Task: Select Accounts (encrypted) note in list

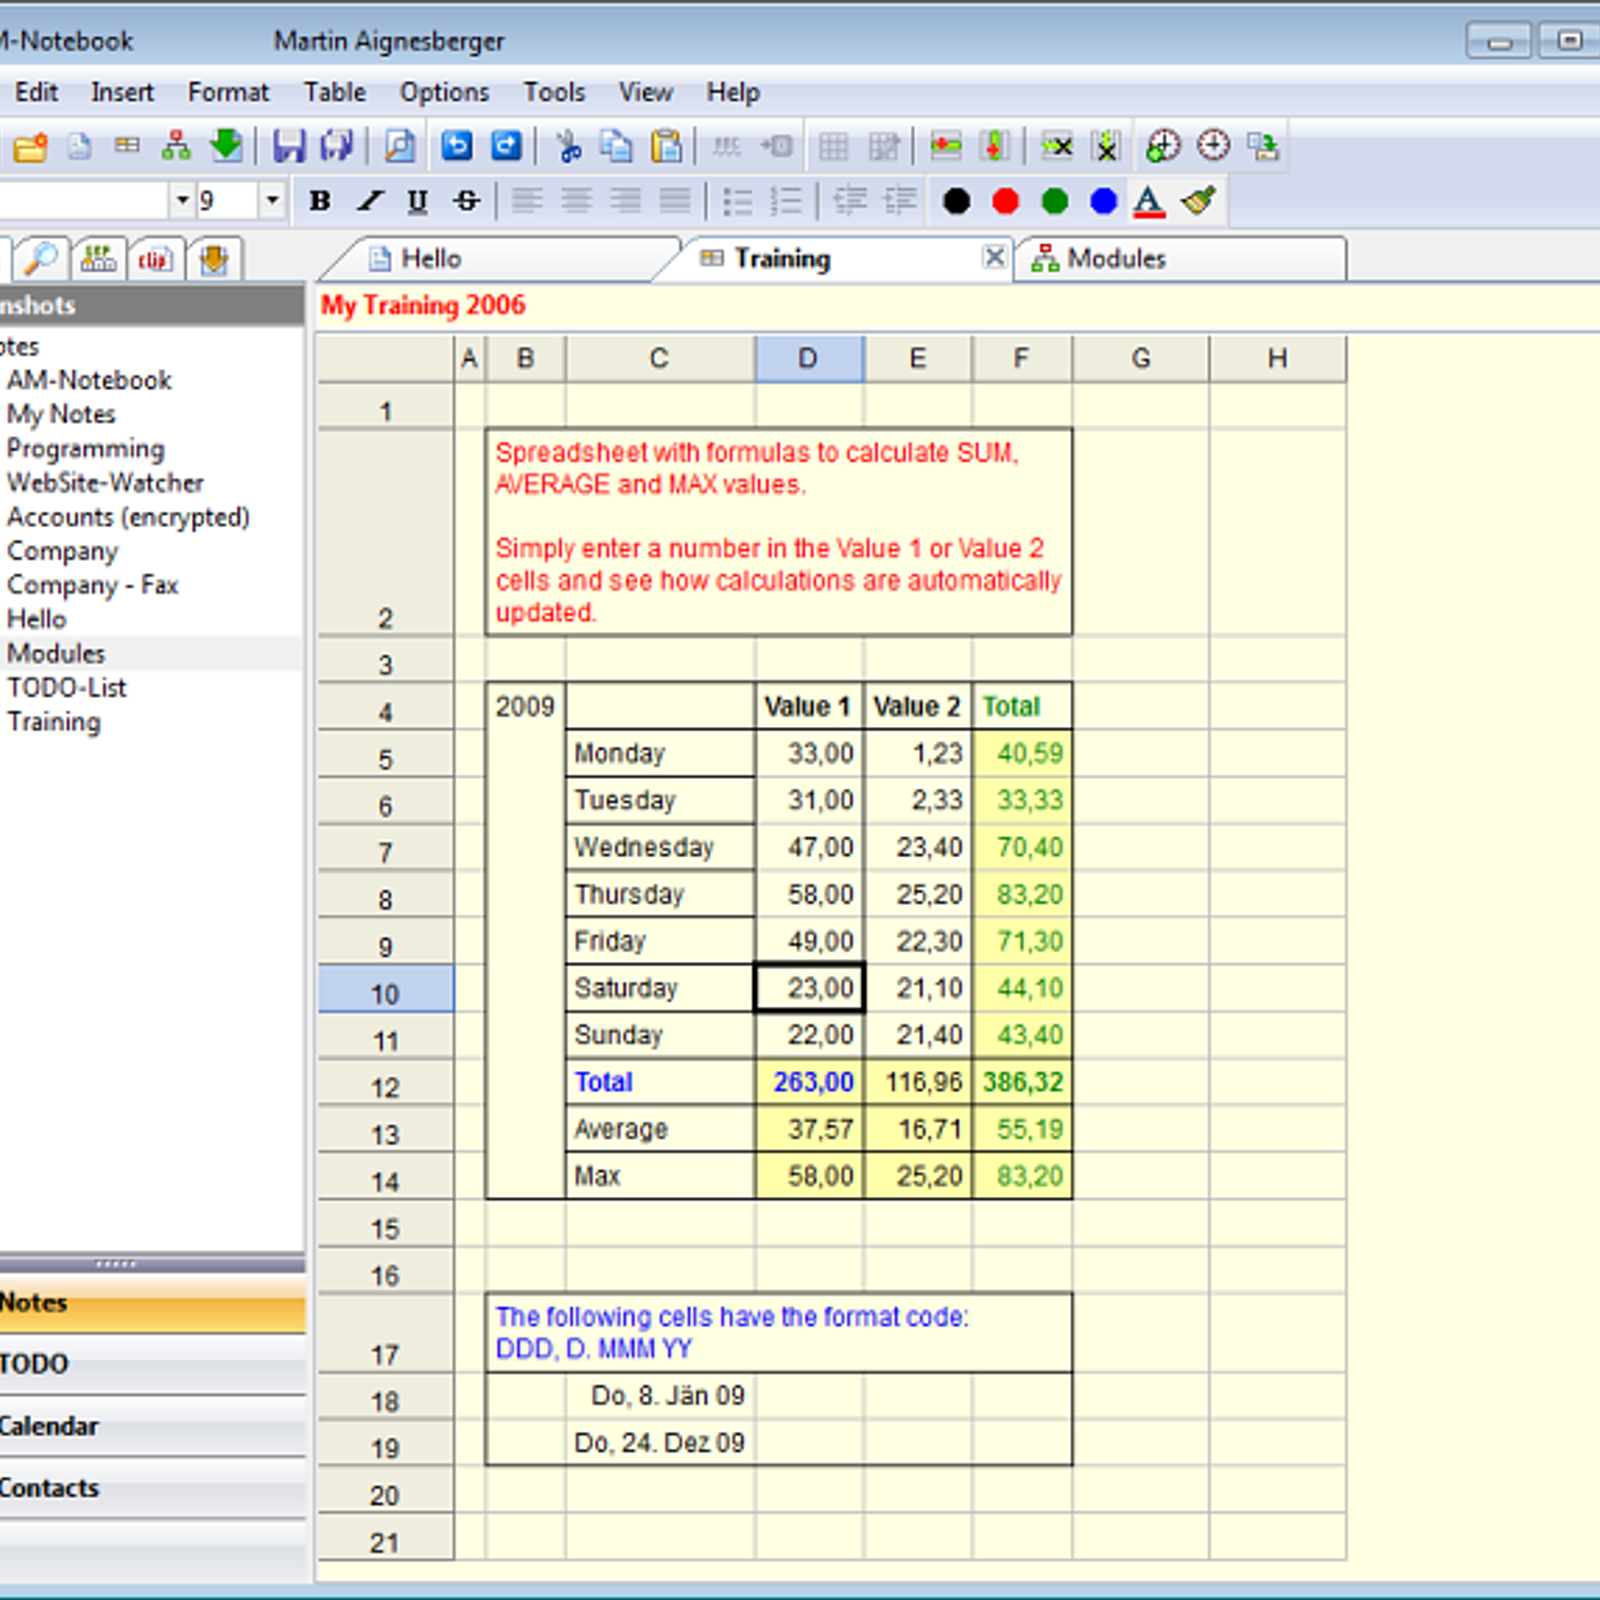Action: (128, 517)
